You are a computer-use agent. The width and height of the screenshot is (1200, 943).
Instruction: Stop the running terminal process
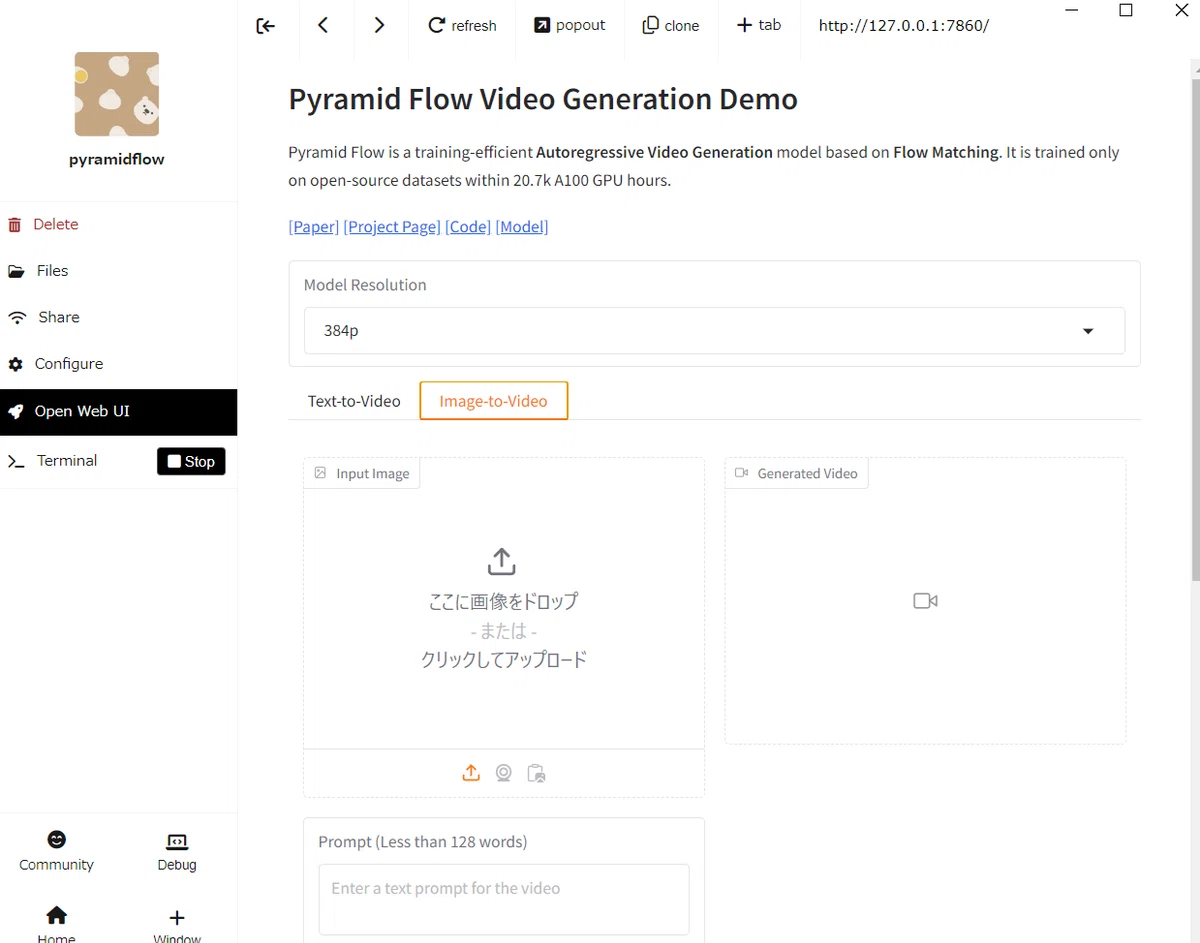(191, 461)
